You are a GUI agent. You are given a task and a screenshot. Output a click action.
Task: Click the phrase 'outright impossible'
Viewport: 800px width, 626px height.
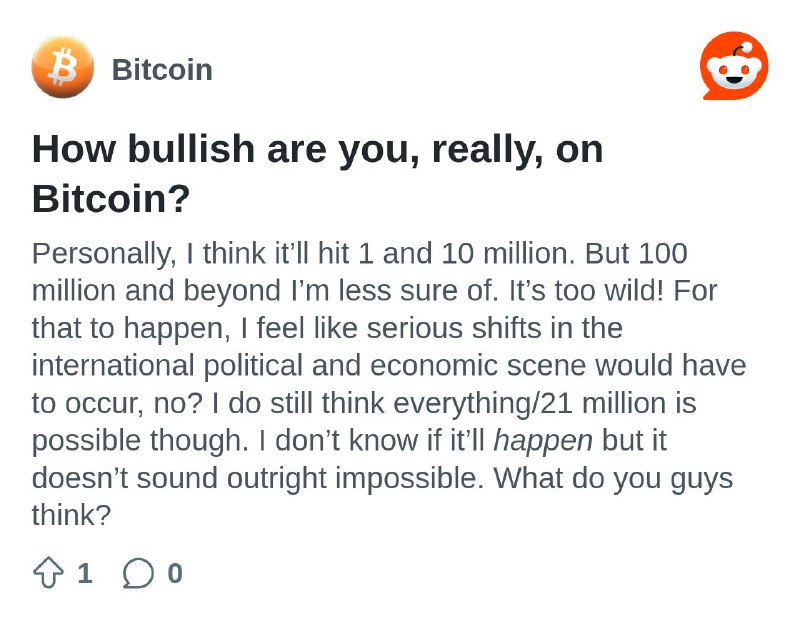(354, 479)
